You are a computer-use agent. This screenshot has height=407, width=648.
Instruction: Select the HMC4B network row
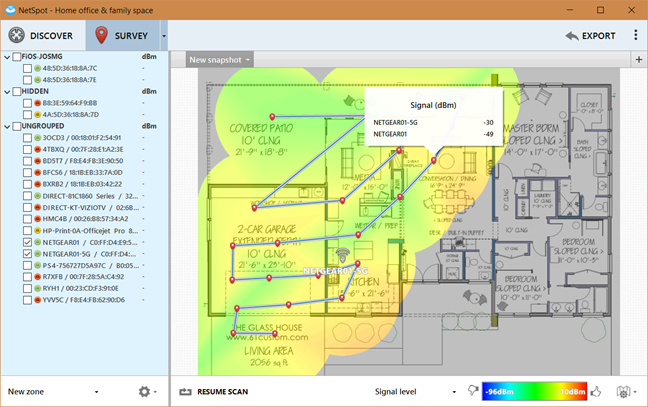click(x=84, y=219)
